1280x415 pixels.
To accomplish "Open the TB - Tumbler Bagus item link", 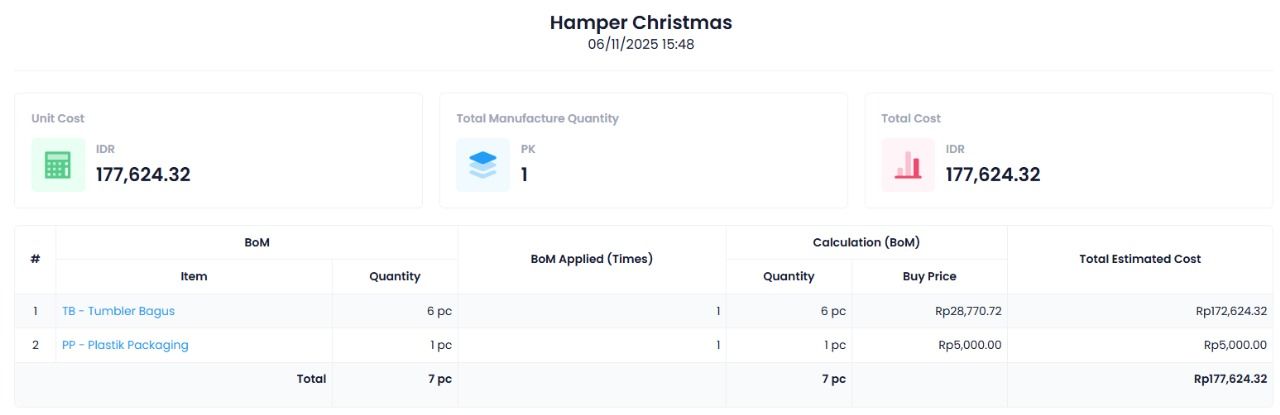I will pos(118,311).
